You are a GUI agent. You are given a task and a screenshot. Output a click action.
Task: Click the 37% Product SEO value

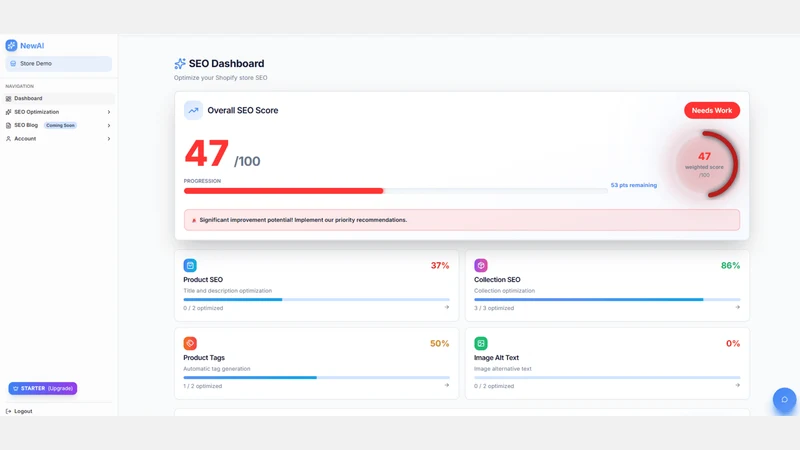pyautogui.click(x=440, y=265)
